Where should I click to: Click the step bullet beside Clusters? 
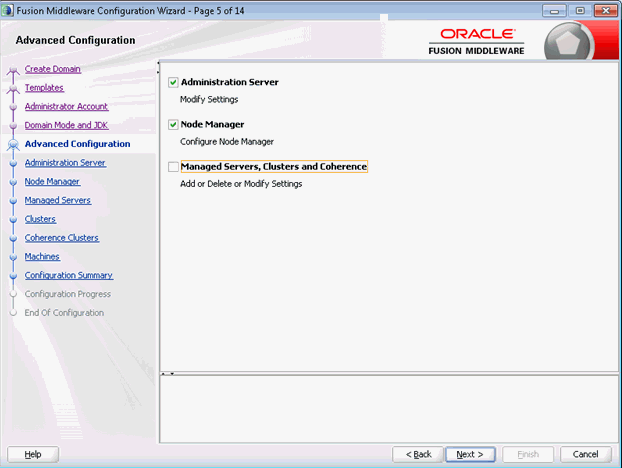point(13,220)
